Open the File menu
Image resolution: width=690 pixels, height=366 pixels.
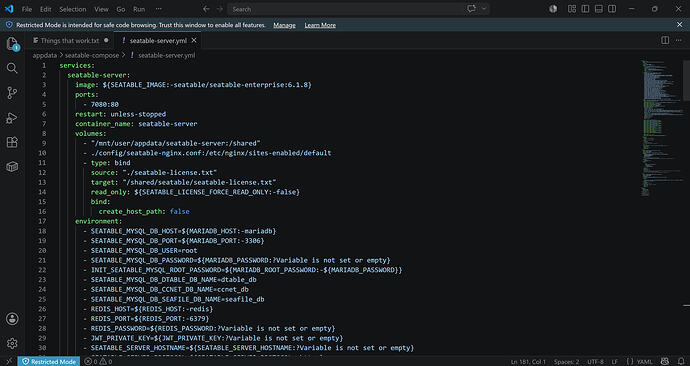coord(27,9)
